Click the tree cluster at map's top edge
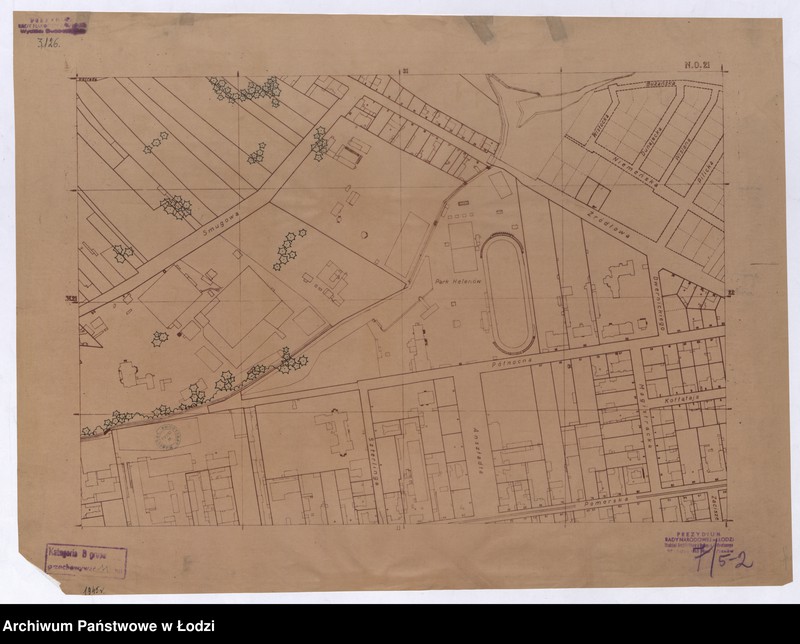The width and height of the screenshot is (800, 644). [245, 91]
